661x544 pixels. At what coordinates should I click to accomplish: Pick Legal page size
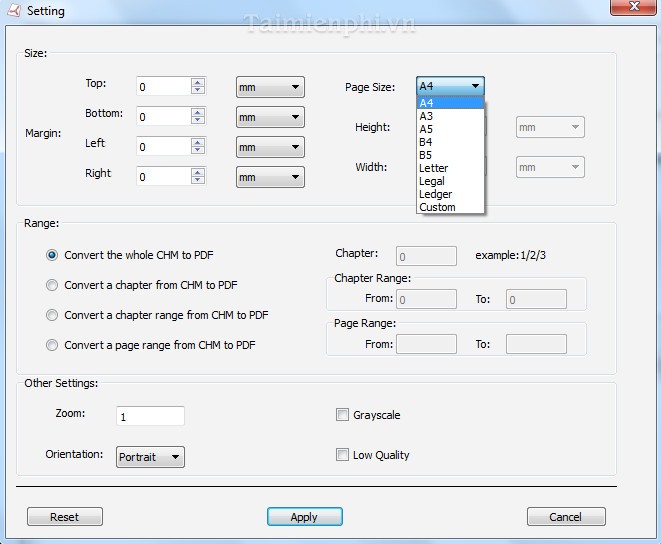click(450, 181)
